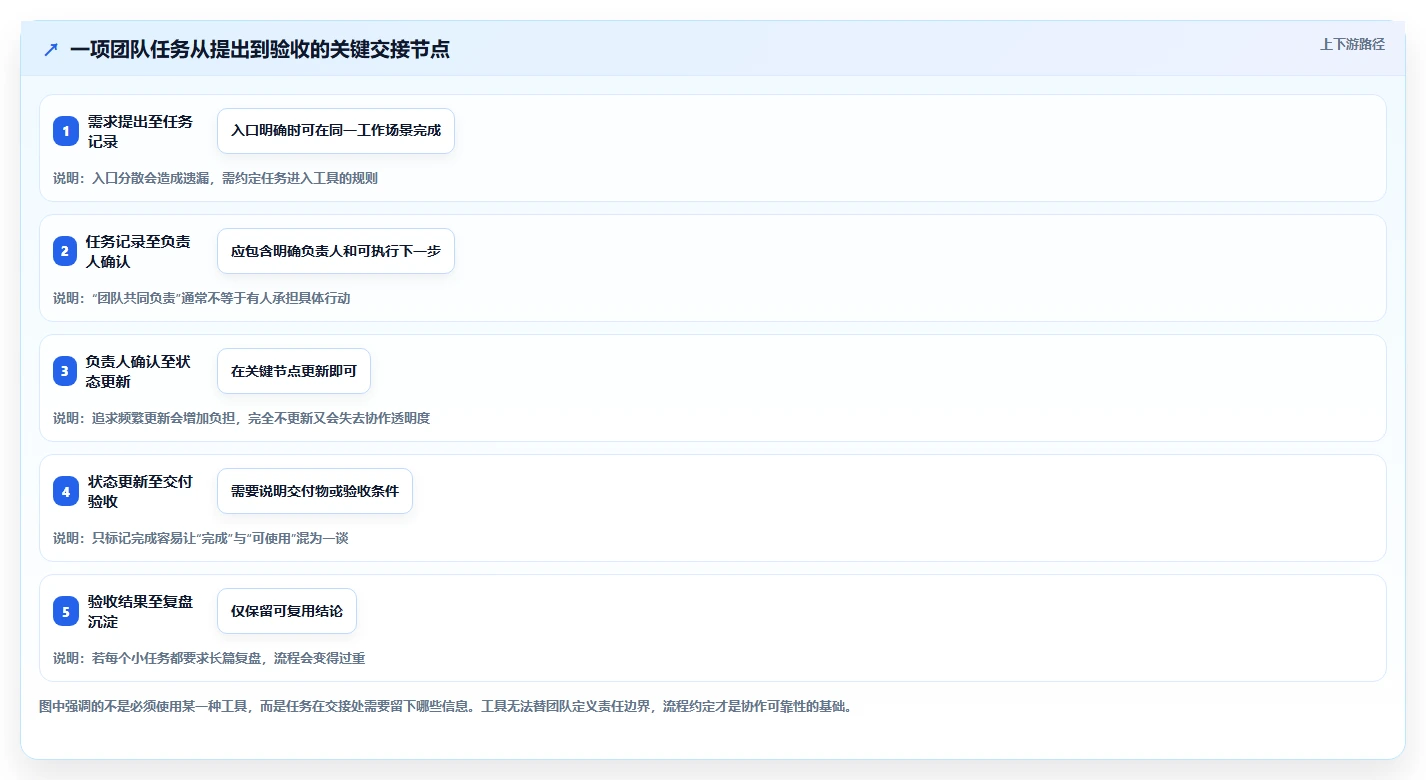This screenshot has width=1426, height=780.
Task: Click the note 只标记完成容易让“完成”与“可使用”混为一谈
Action: pos(200,538)
